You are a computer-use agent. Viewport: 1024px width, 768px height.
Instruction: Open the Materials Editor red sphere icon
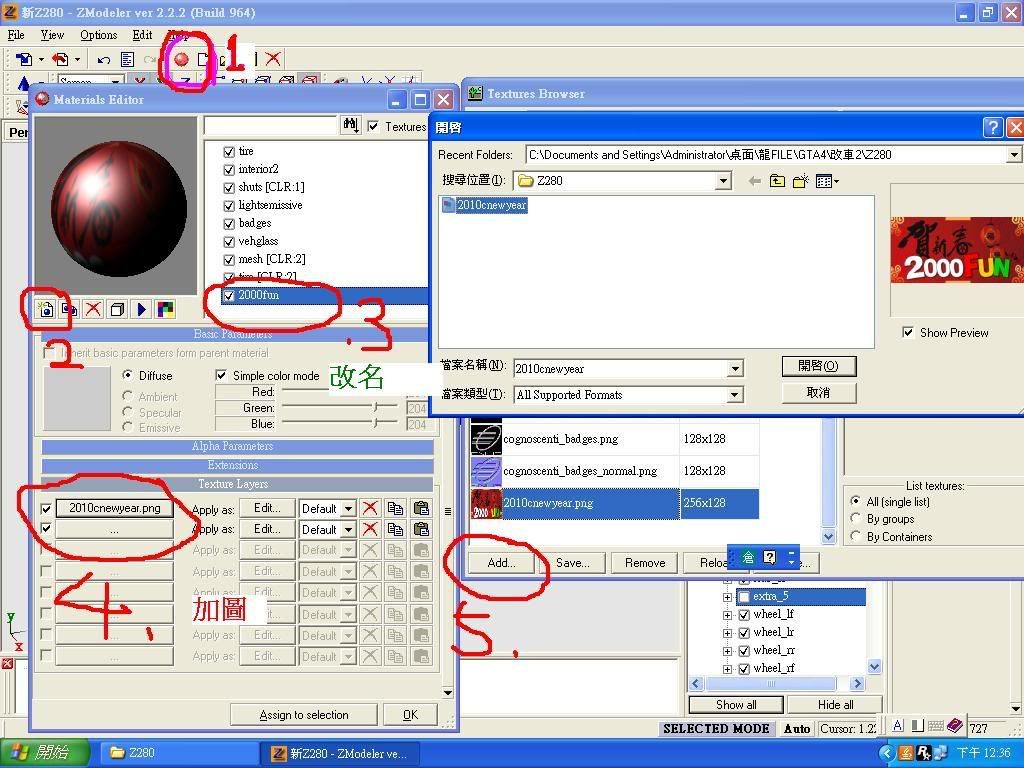(x=181, y=59)
